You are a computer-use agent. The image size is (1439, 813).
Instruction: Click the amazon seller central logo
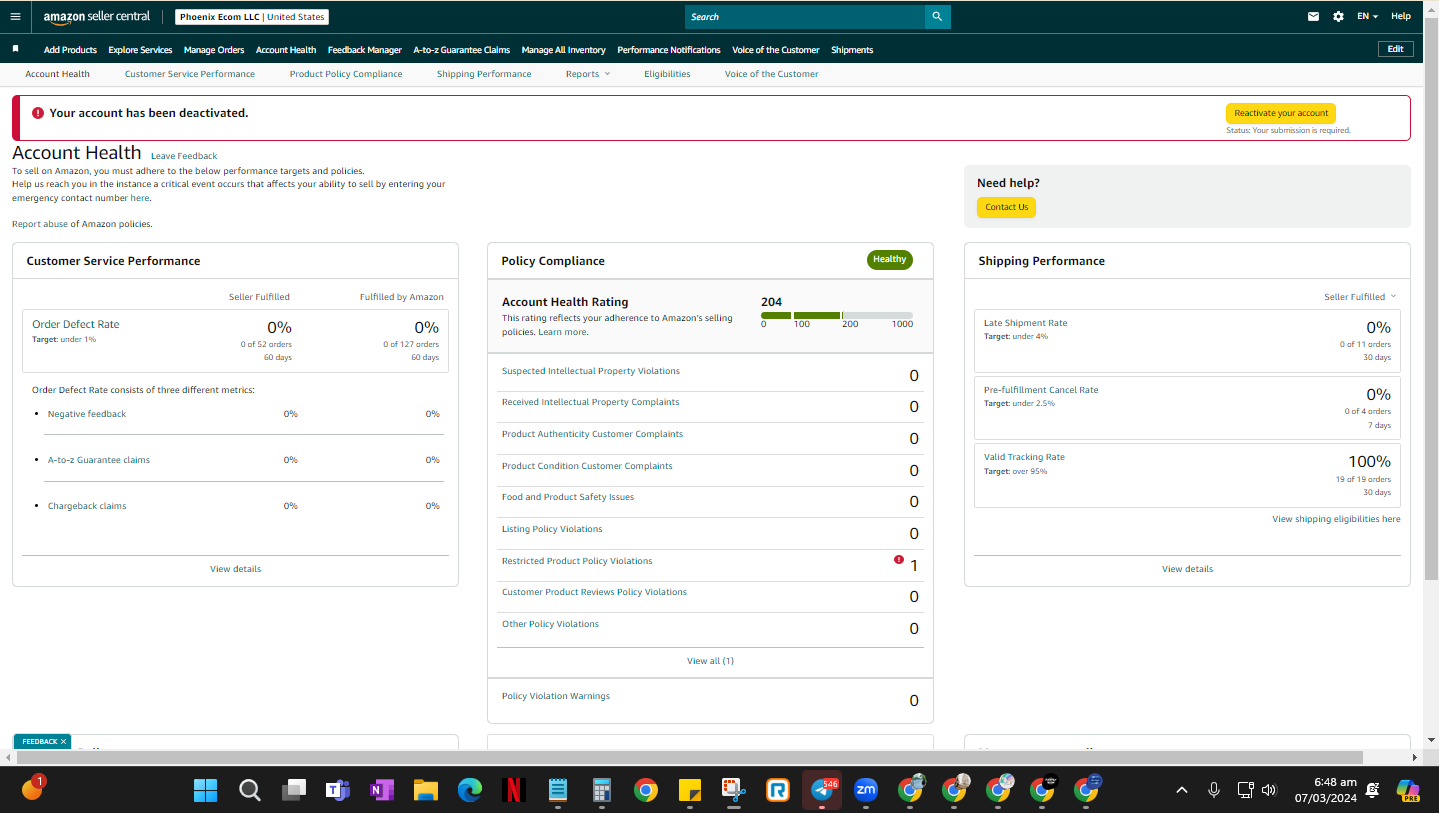tap(97, 17)
